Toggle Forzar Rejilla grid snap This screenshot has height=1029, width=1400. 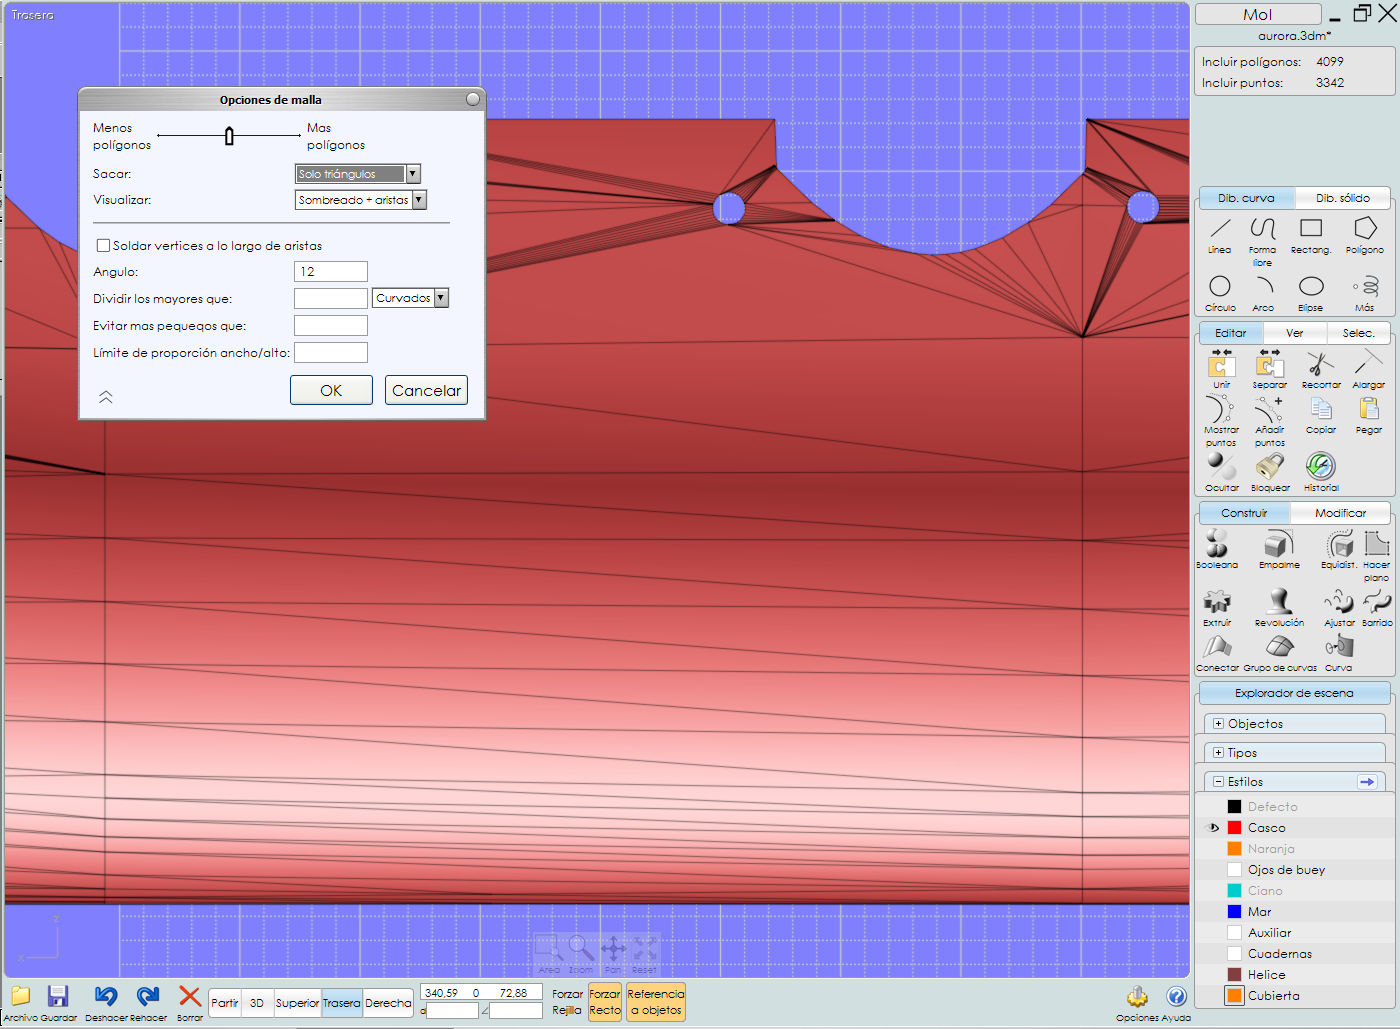point(567,1002)
